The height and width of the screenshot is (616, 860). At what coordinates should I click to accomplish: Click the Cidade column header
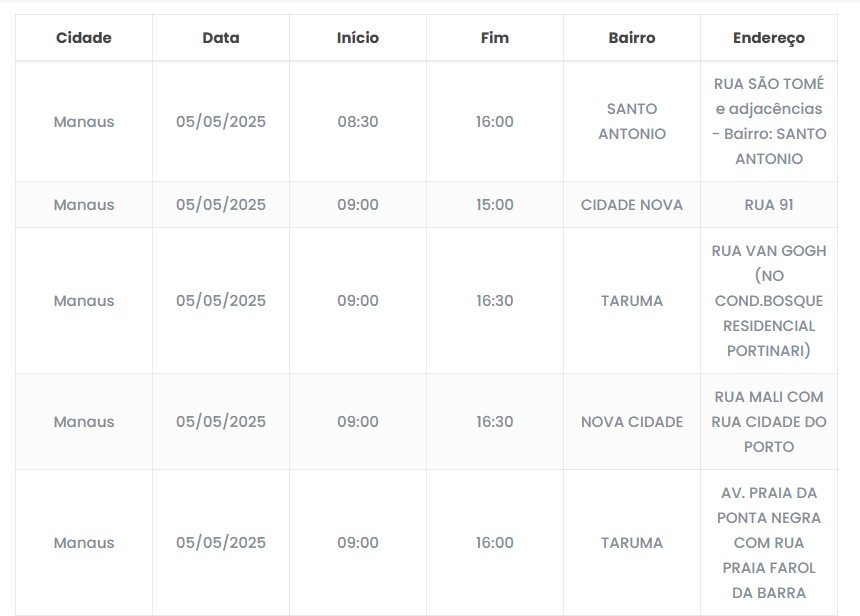(x=84, y=38)
